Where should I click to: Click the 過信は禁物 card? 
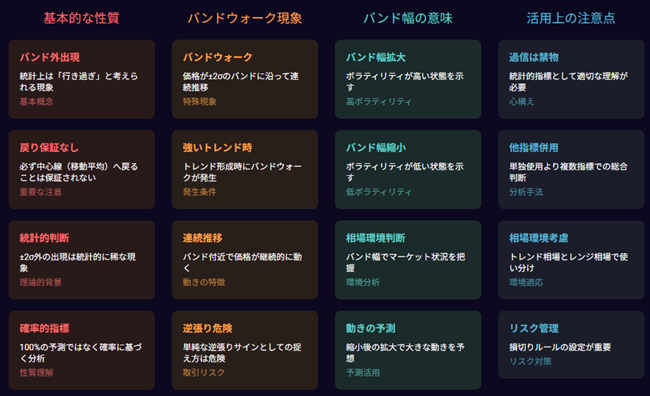571,79
